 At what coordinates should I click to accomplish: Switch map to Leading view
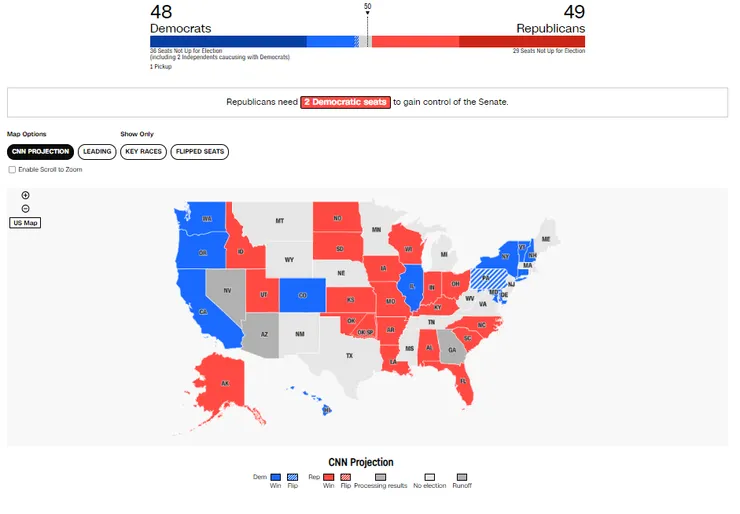coord(97,152)
